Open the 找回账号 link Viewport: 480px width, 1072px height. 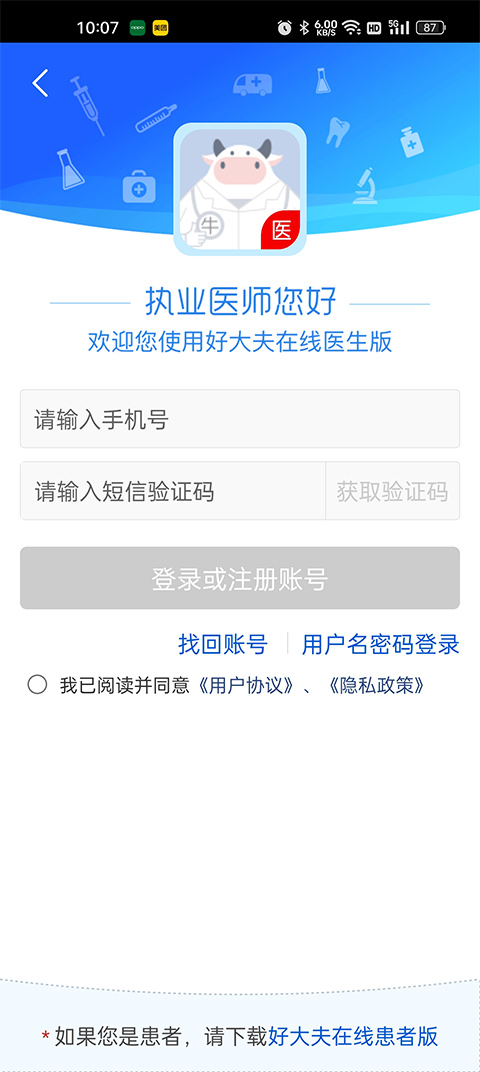click(x=223, y=644)
